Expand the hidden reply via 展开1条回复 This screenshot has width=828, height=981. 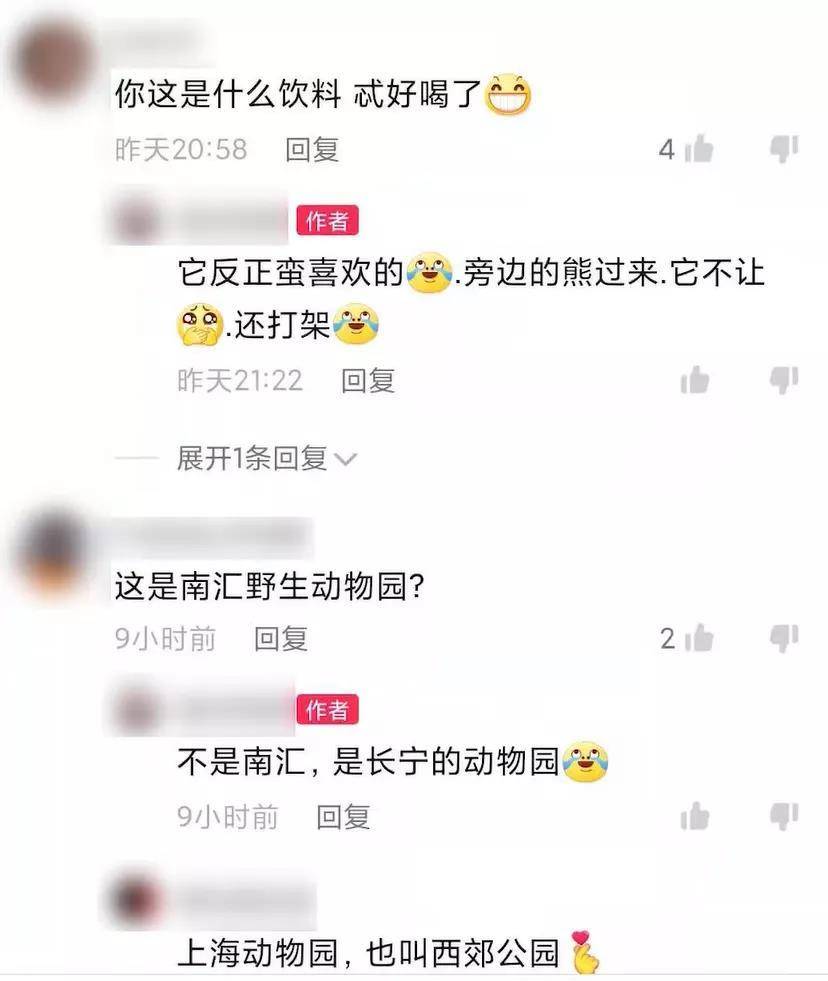pyautogui.click(x=252, y=459)
